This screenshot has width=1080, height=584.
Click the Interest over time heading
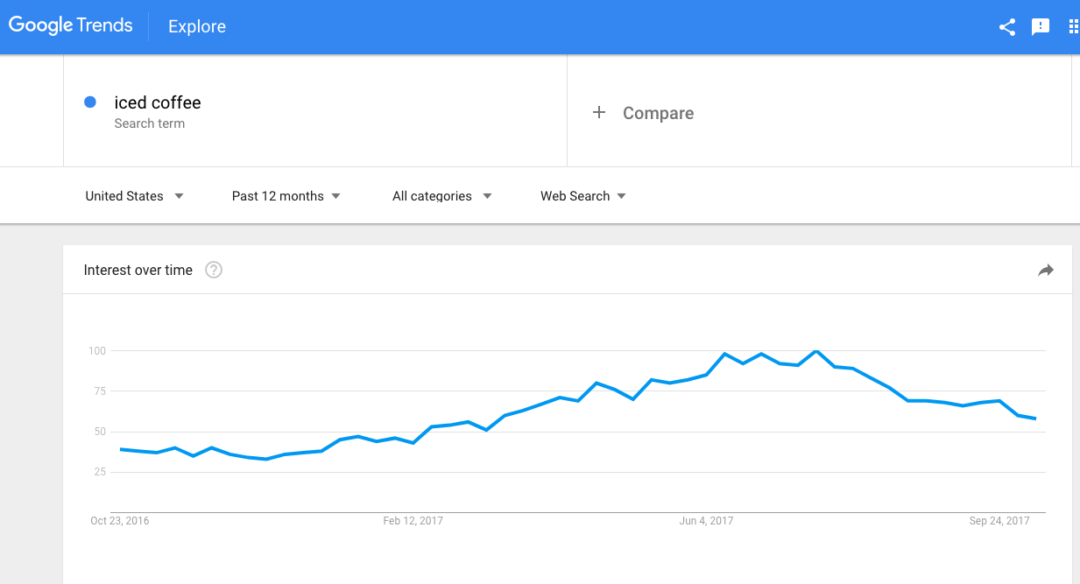coord(138,270)
